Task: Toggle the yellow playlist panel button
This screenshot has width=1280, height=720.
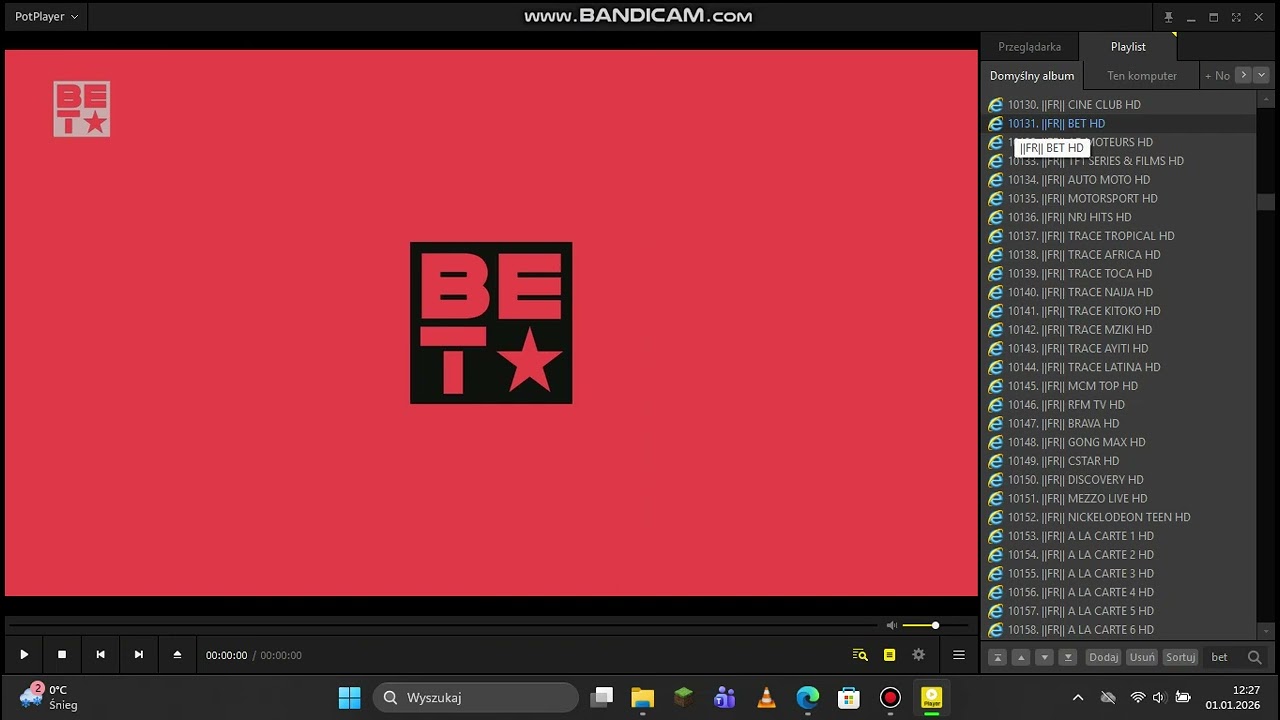Action: click(x=889, y=655)
